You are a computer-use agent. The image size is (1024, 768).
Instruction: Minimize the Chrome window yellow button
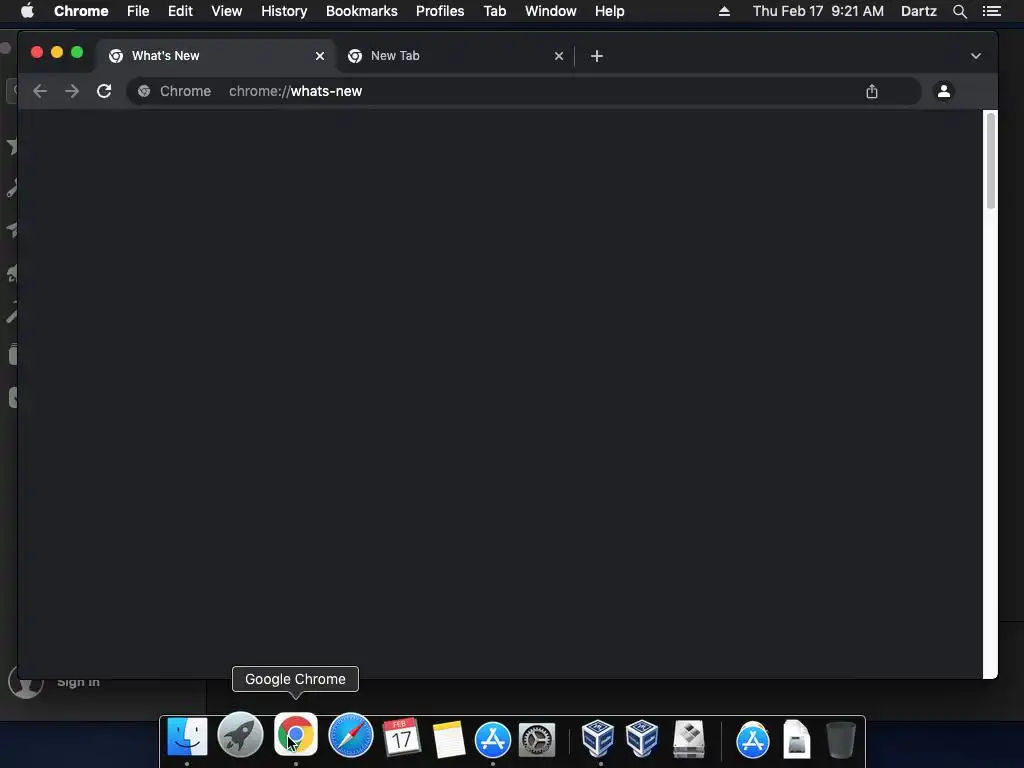57,52
